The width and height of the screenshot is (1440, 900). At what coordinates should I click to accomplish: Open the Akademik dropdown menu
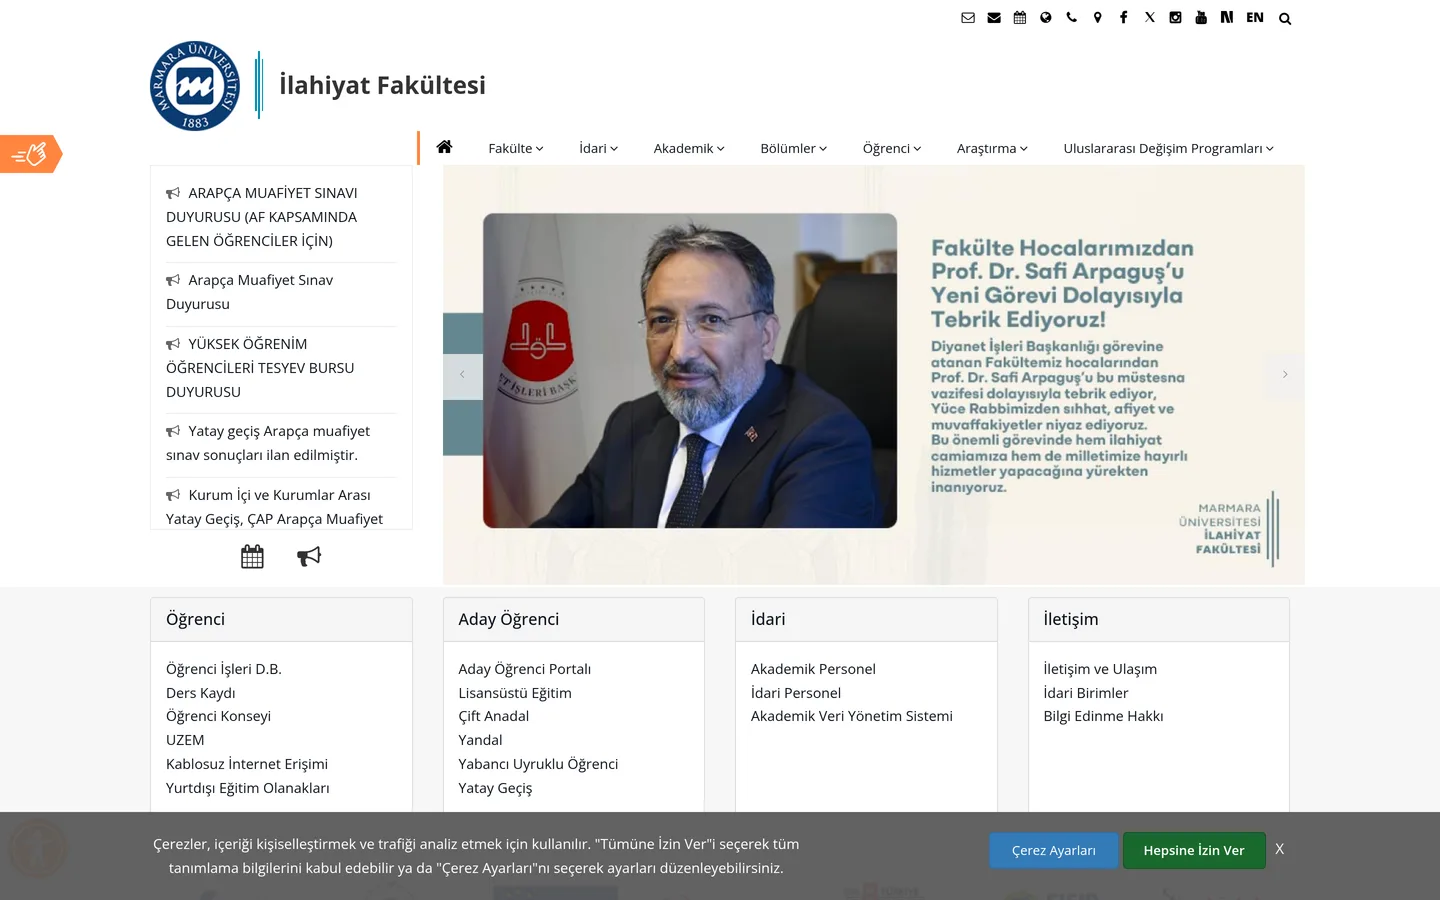point(689,148)
